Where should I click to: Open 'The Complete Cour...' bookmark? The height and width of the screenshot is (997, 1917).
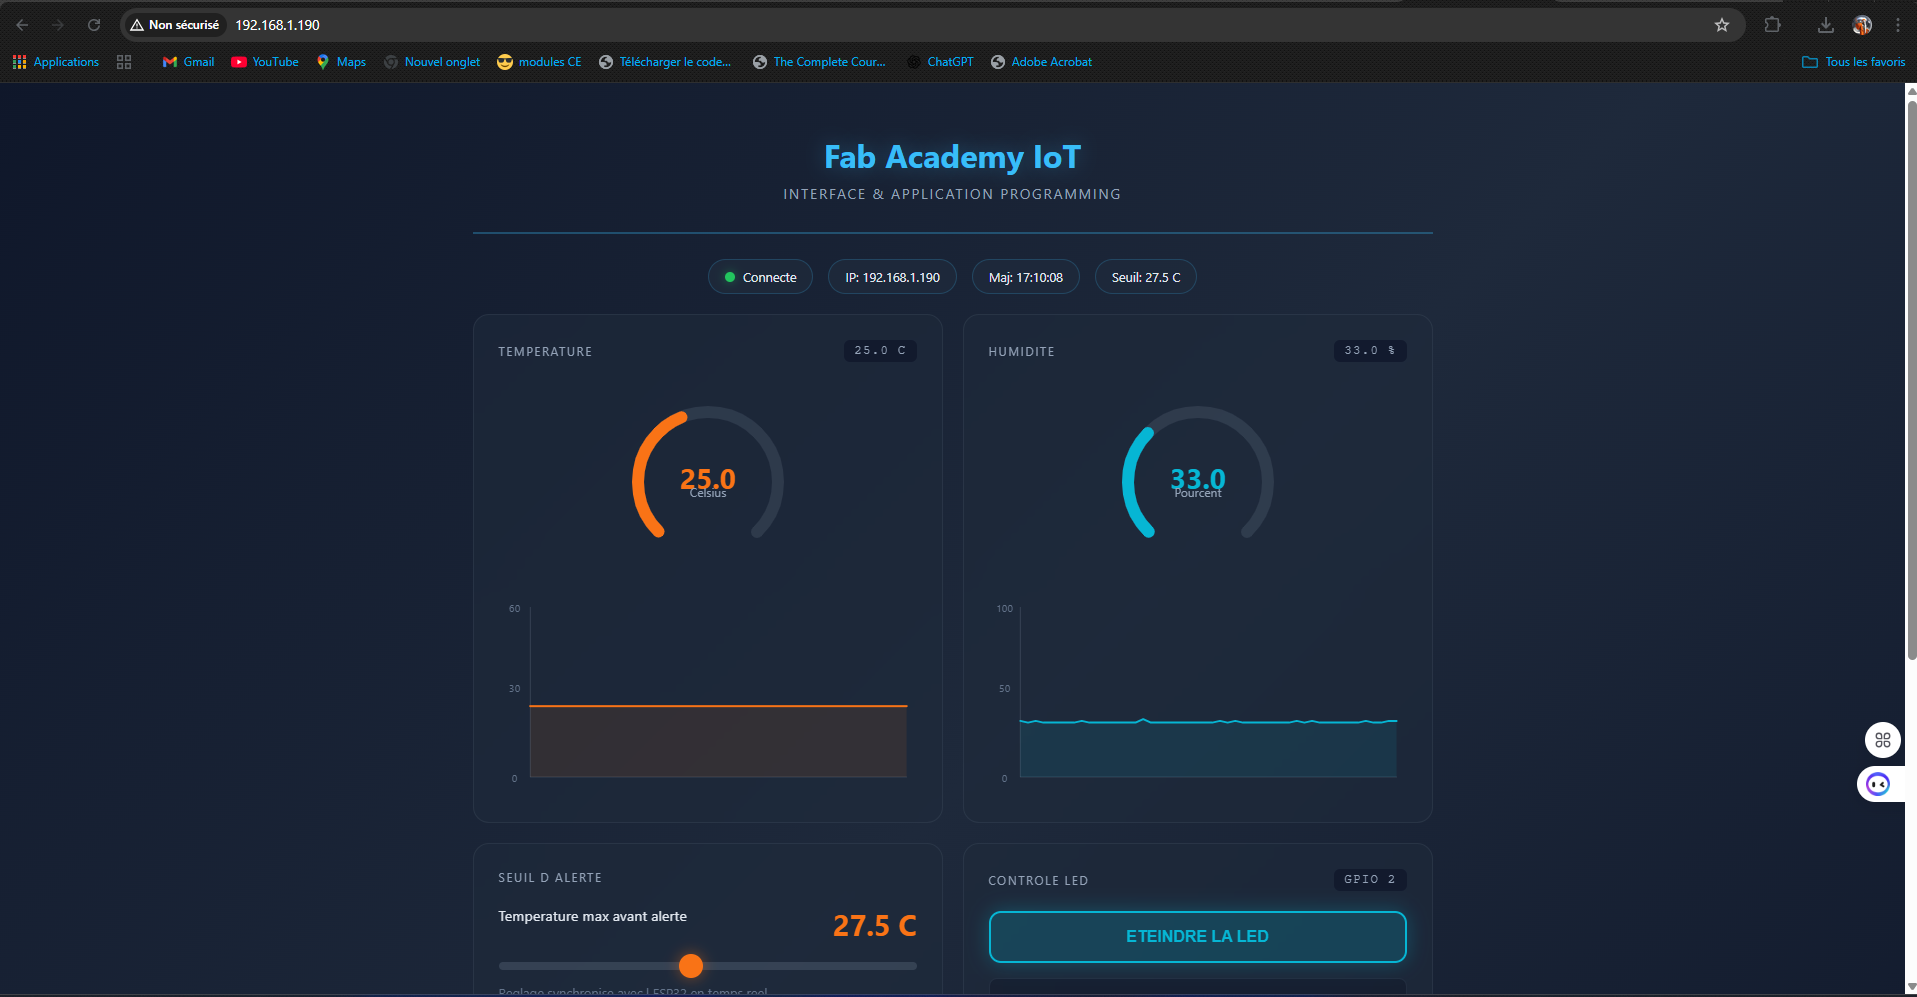(x=819, y=62)
